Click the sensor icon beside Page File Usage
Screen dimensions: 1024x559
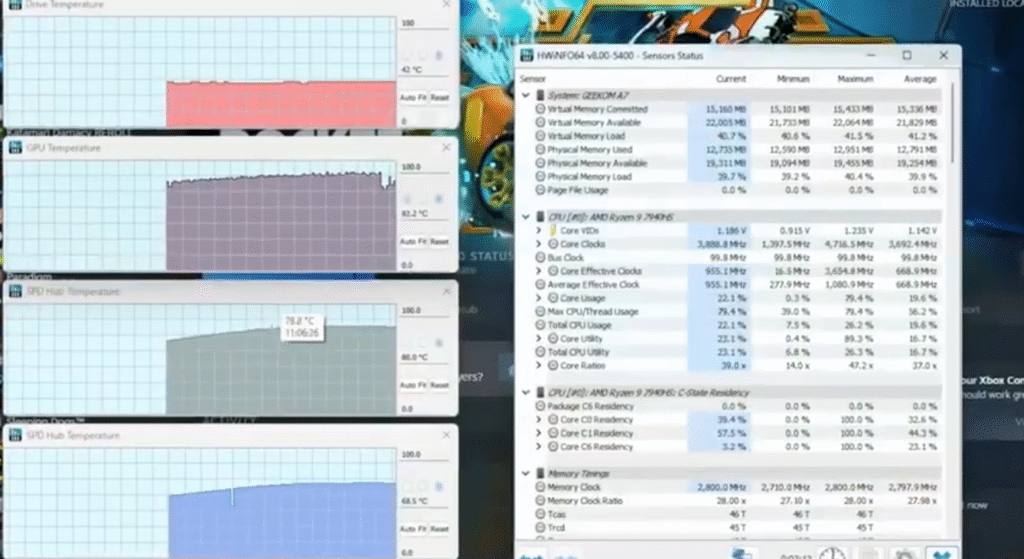[540, 190]
